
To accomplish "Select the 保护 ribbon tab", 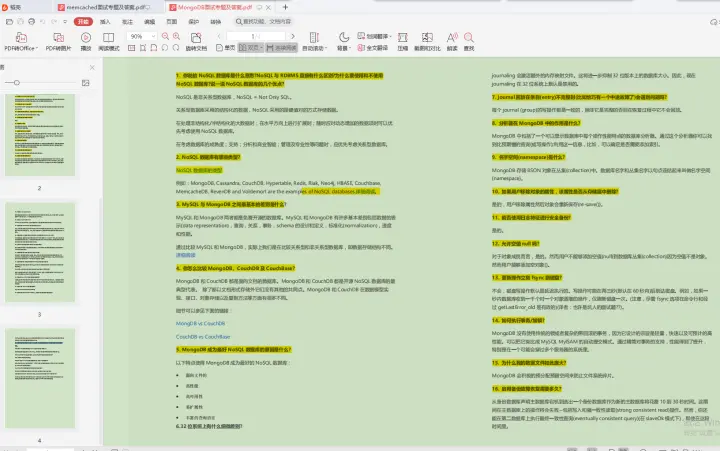I will coord(194,22).
